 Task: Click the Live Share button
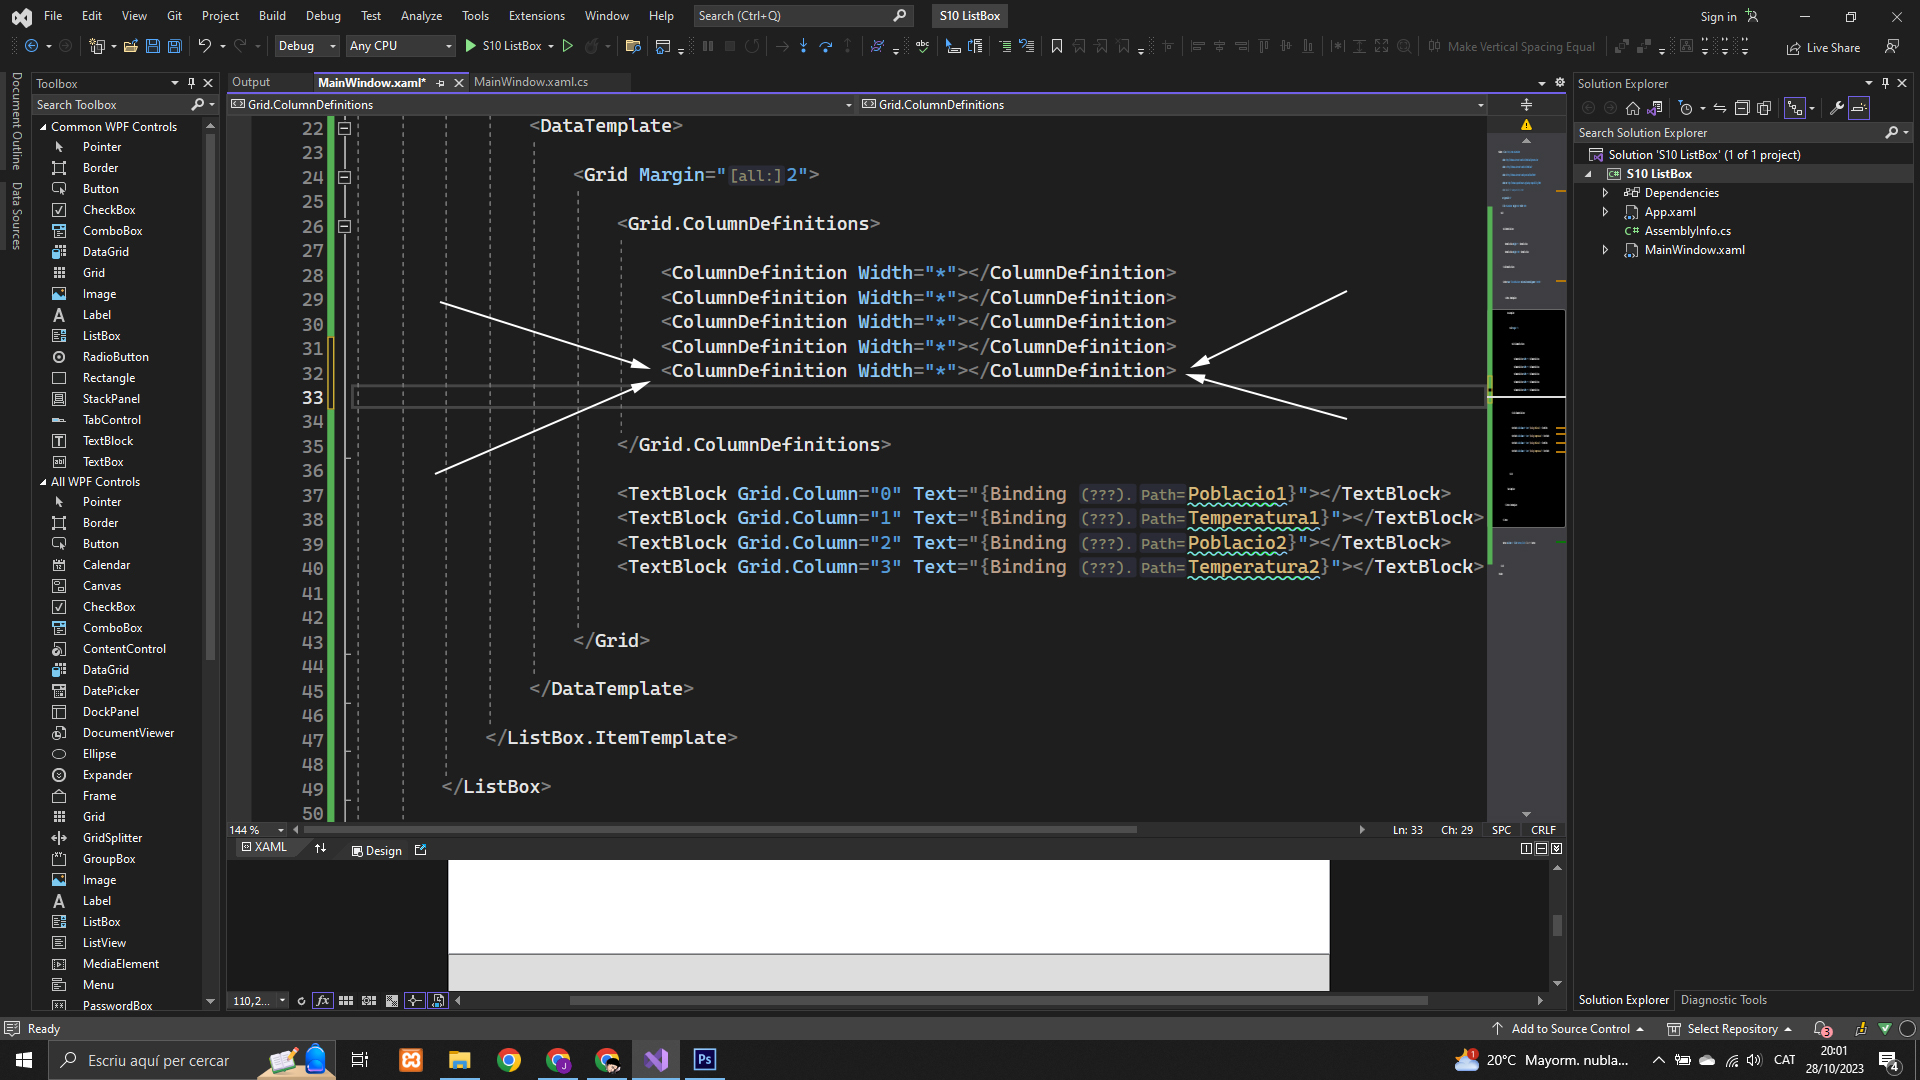coord(1823,47)
